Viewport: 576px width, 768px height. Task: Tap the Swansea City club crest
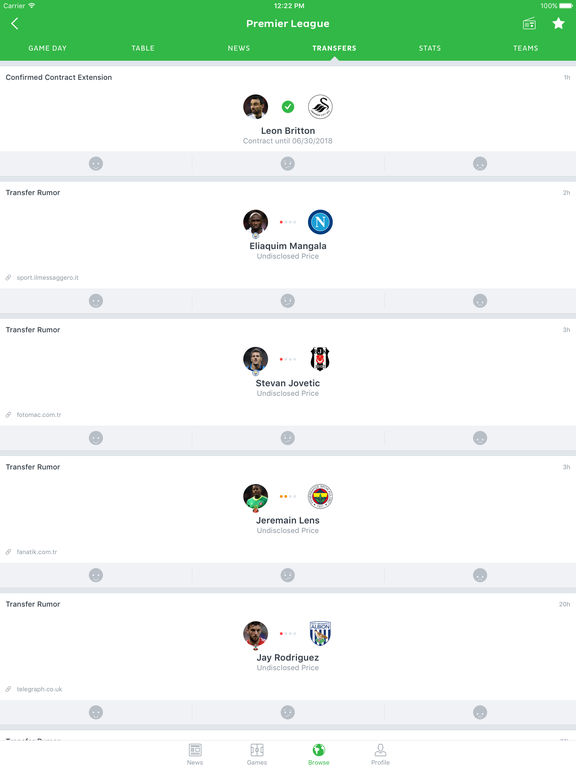tap(320, 107)
